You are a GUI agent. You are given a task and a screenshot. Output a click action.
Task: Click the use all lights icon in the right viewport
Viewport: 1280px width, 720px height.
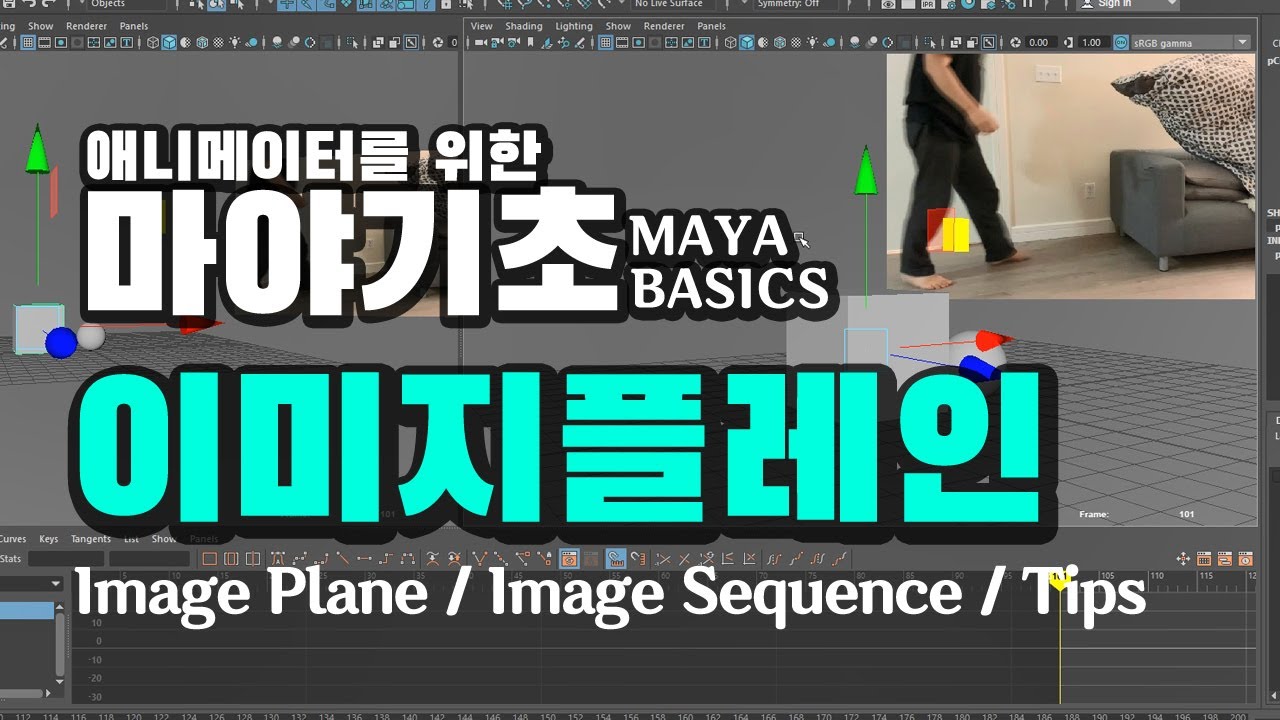coord(812,43)
